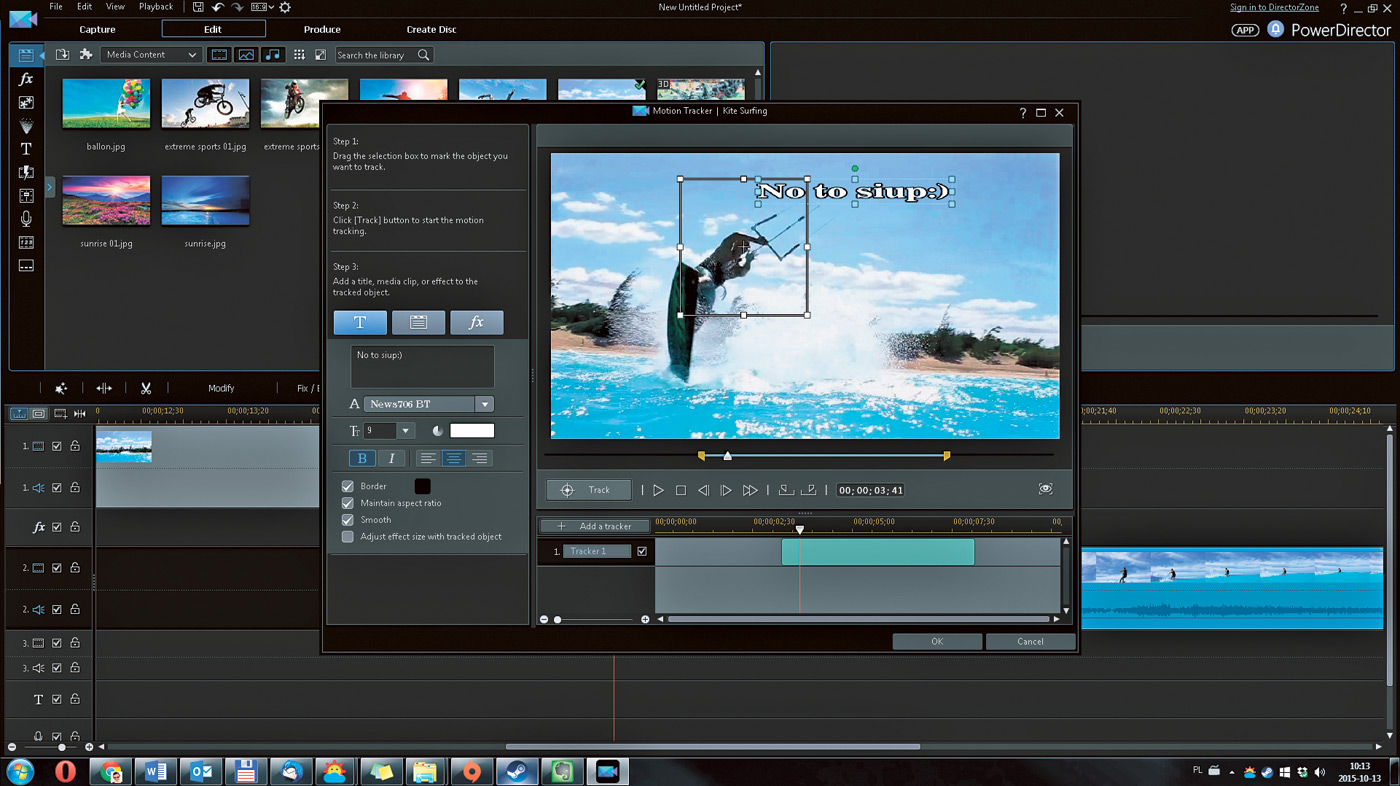Select the media clip effect icon

coord(418,322)
